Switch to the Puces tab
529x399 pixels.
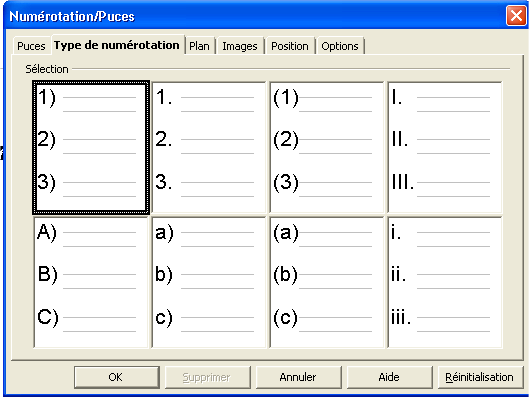click(31, 46)
